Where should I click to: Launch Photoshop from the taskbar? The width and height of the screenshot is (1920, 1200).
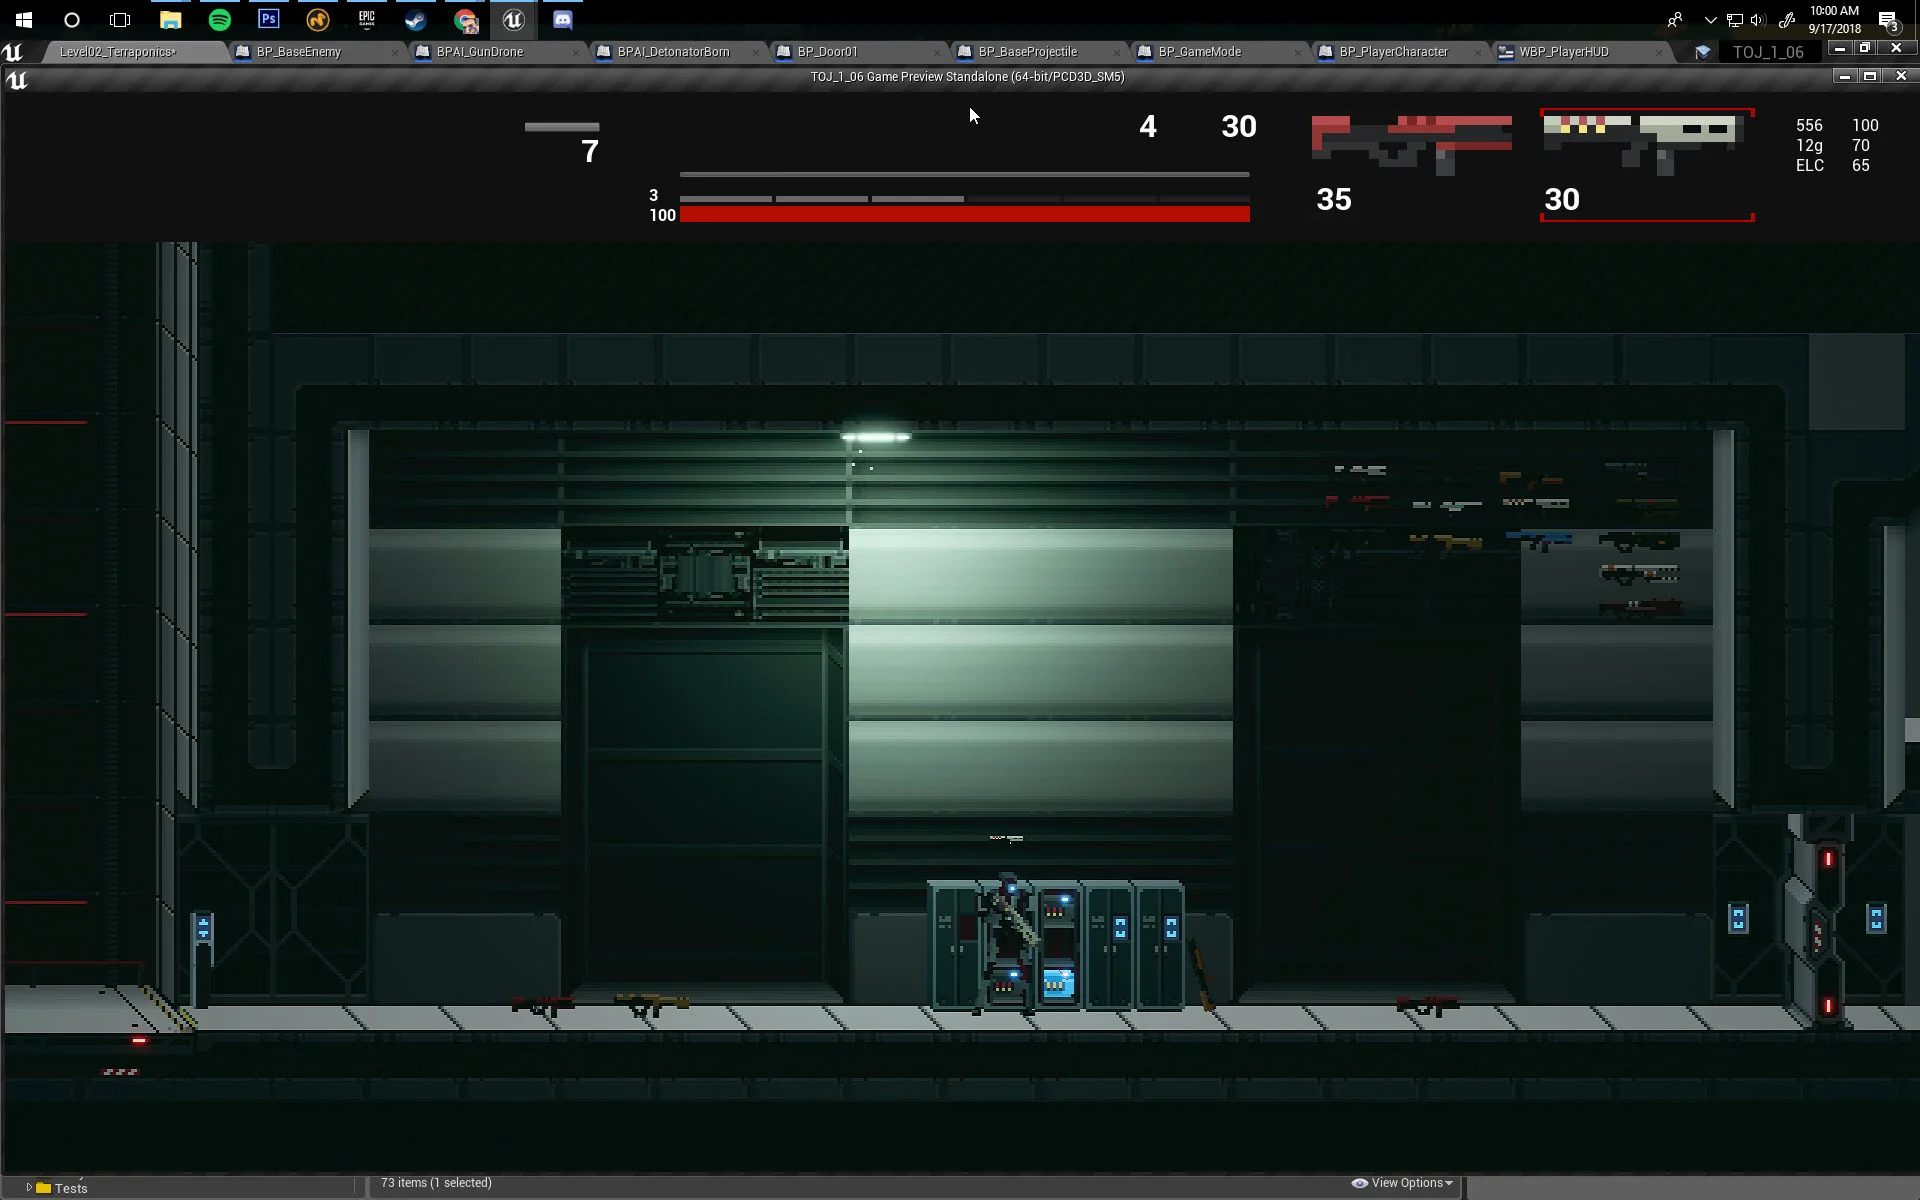pos(268,19)
